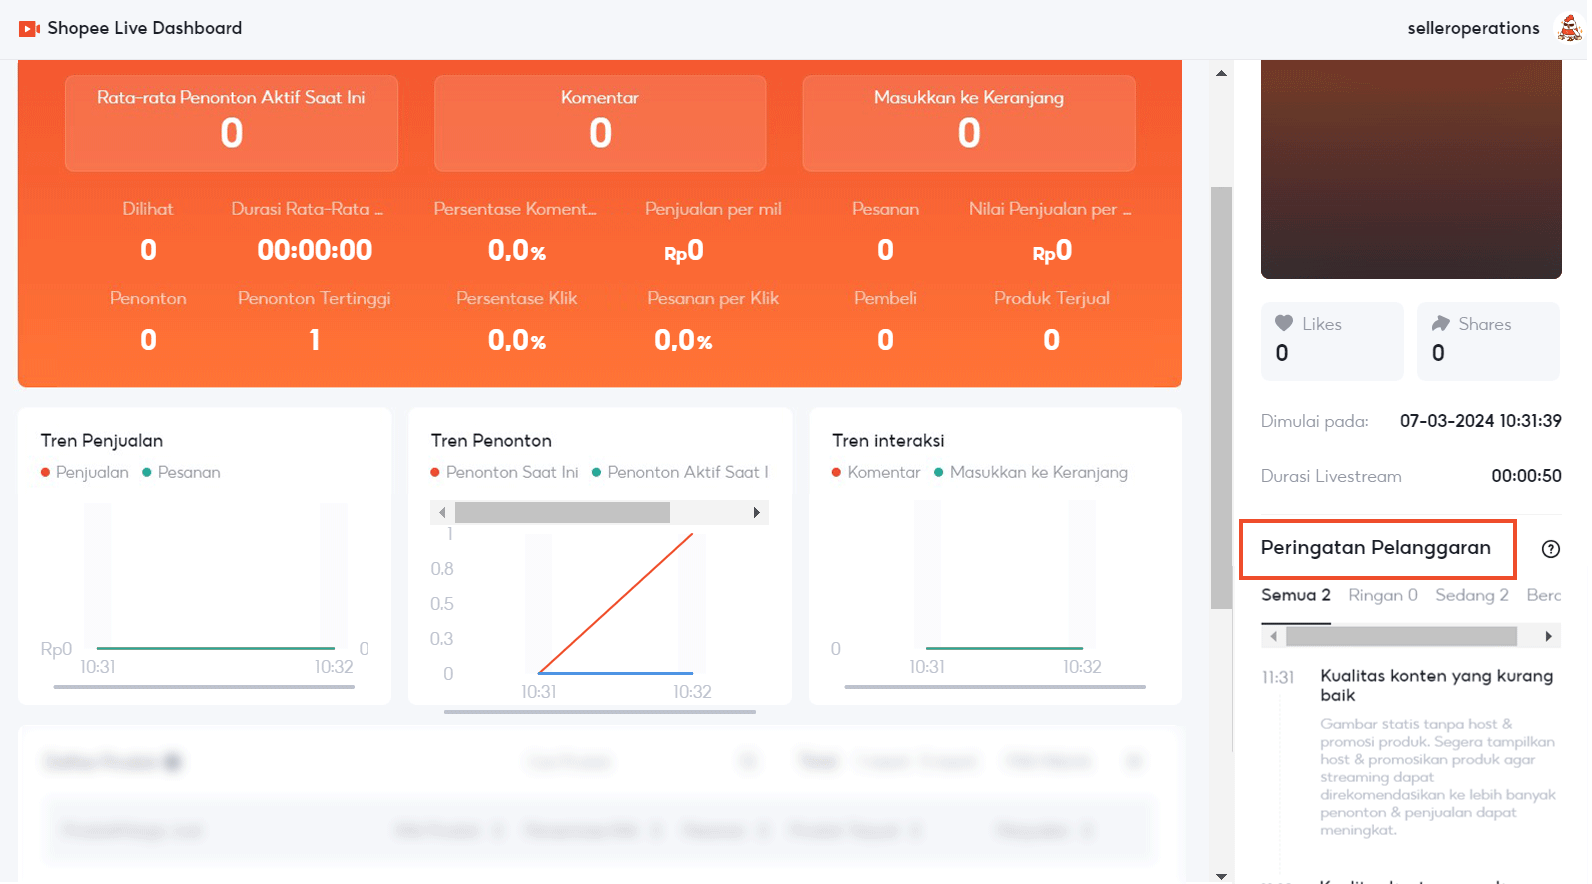Viewport: 1592px width, 884px height.
Task: Click the Rata-rata Penonton Aktif Saat Ini card
Action: pyautogui.click(x=232, y=123)
